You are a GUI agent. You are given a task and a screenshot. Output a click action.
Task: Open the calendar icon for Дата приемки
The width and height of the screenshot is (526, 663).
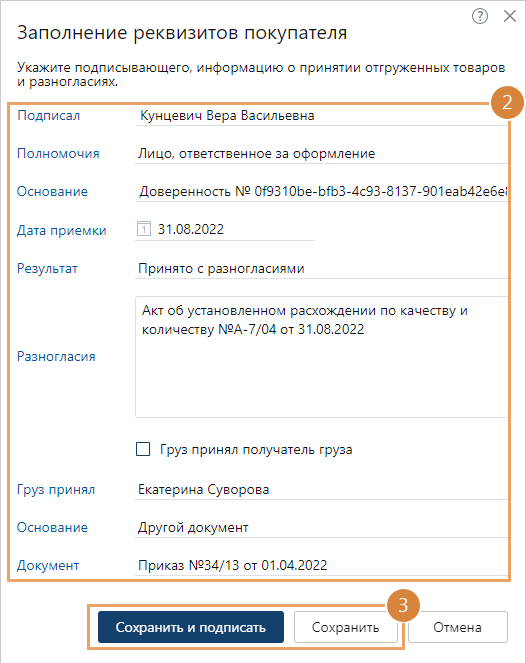point(144,229)
